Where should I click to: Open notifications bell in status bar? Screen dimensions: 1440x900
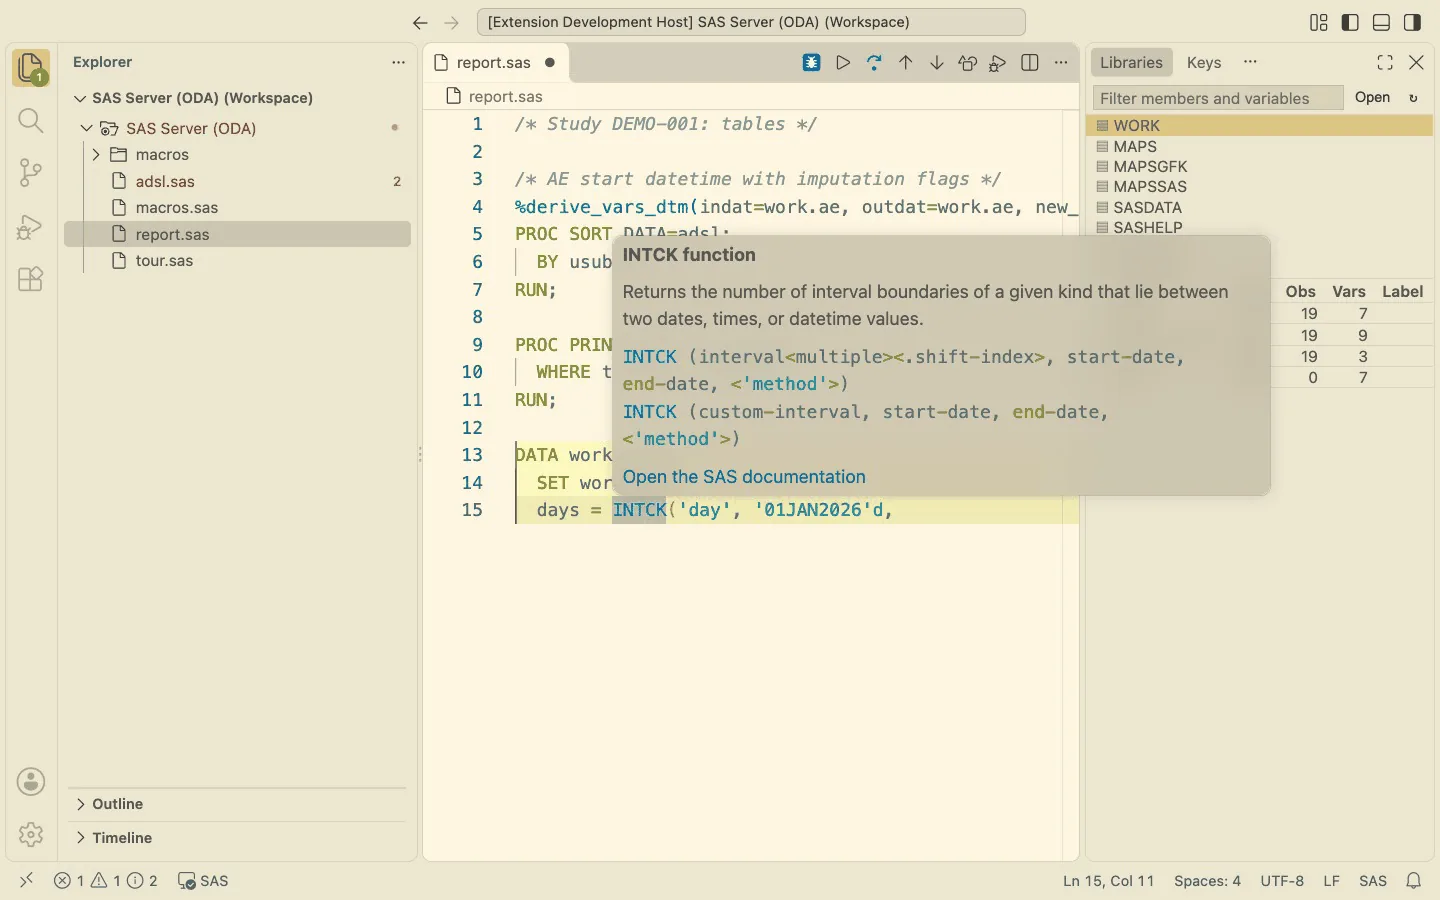[x=1414, y=881]
